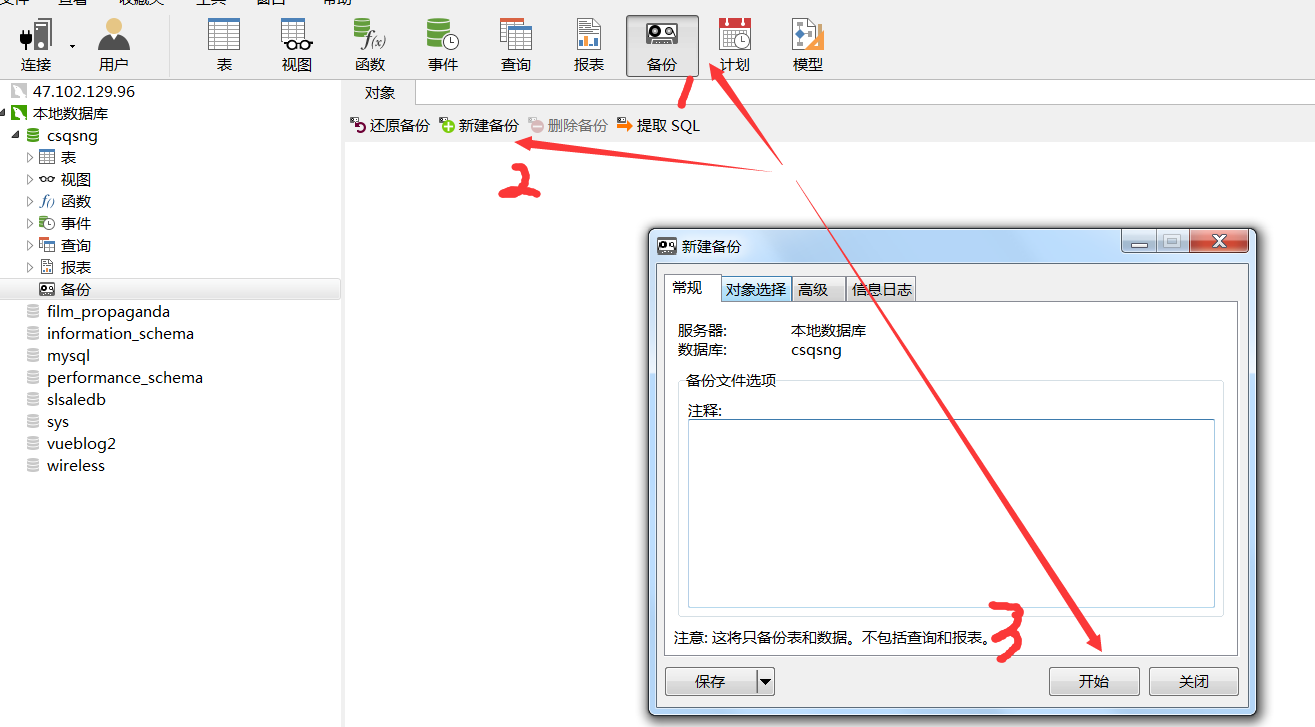The width and height of the screenshot is (1315, 727).
Task: Open the 报表 (Report) toolbar icon
Action: coord(589,46)
